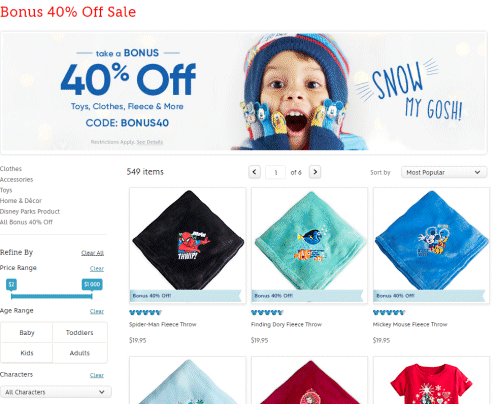Click the See Details link in banner
500x404 pixels.
pyautogui.click(x=150, y=142)
